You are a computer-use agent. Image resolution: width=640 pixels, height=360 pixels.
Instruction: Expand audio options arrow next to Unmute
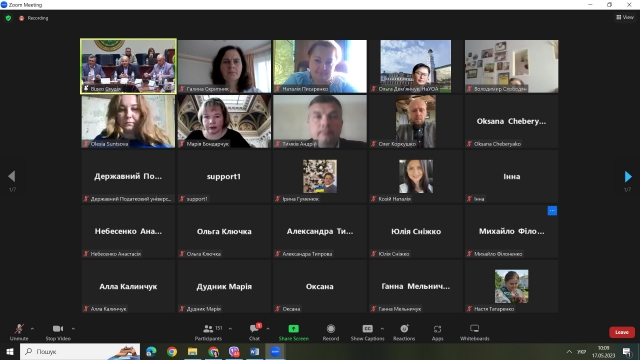(x=32, y=329)
